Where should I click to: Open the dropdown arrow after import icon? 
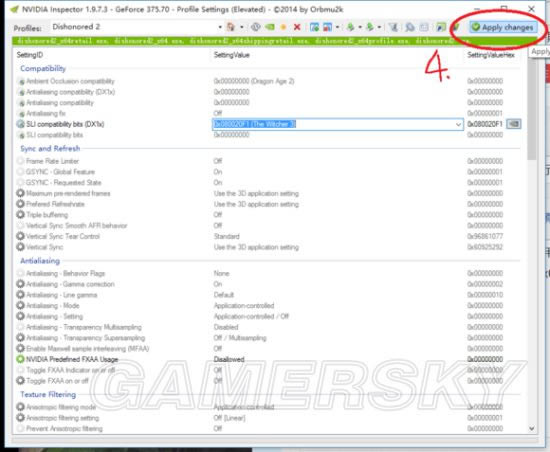379,27
